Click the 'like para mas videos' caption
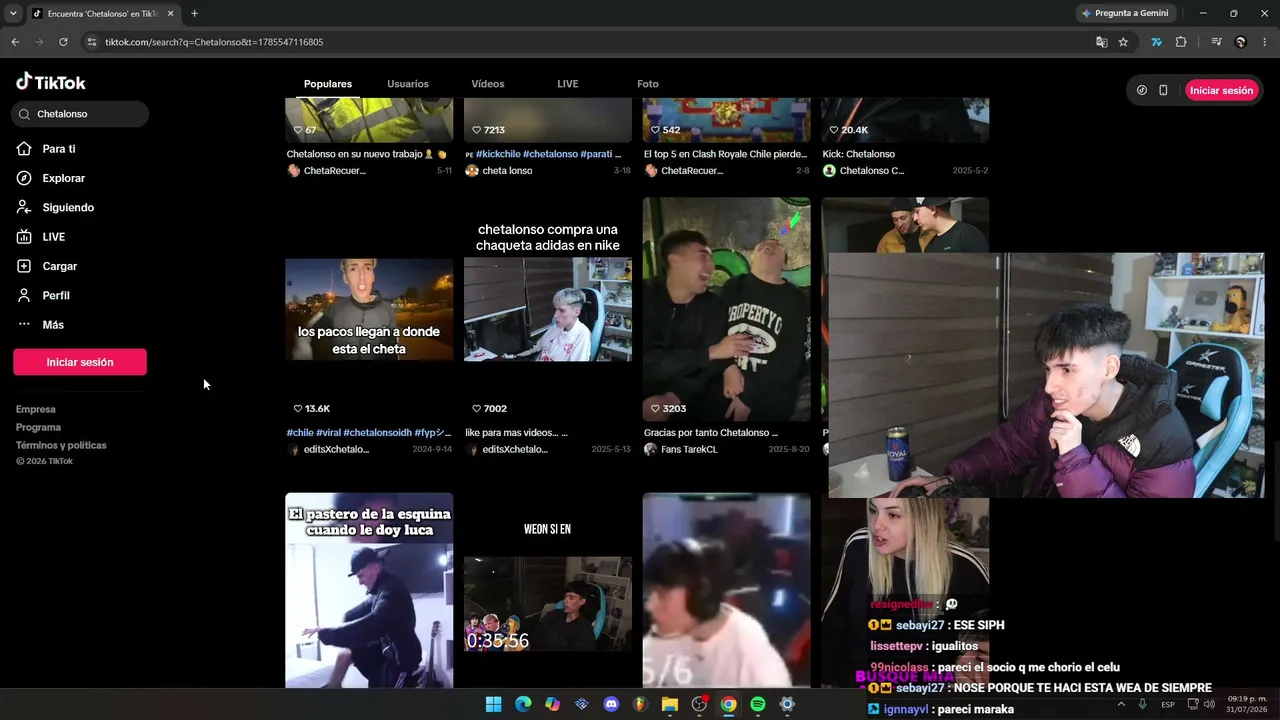This screenshot has width=1280, height=720. pos(516,433)
